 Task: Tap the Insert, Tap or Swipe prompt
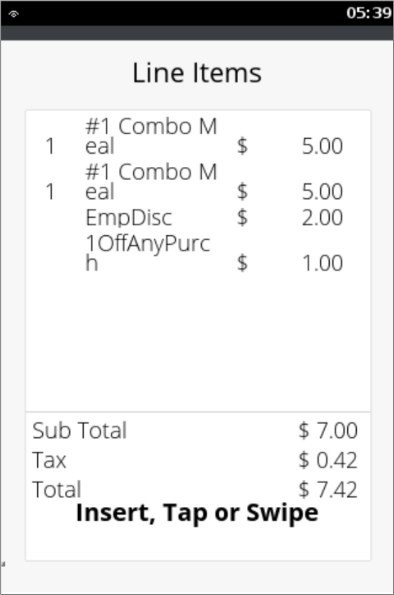(x=197, y=513)
